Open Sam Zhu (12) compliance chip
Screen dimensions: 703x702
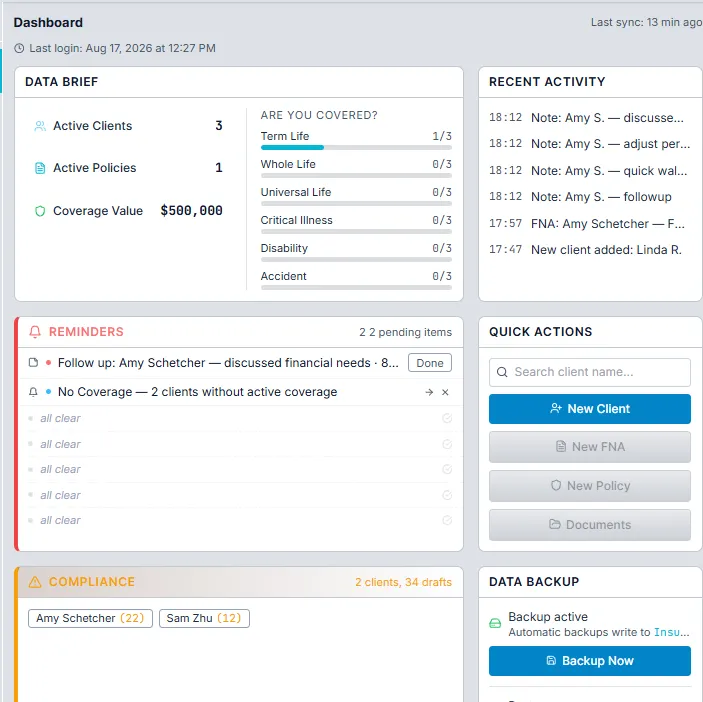tap(204, 618)
